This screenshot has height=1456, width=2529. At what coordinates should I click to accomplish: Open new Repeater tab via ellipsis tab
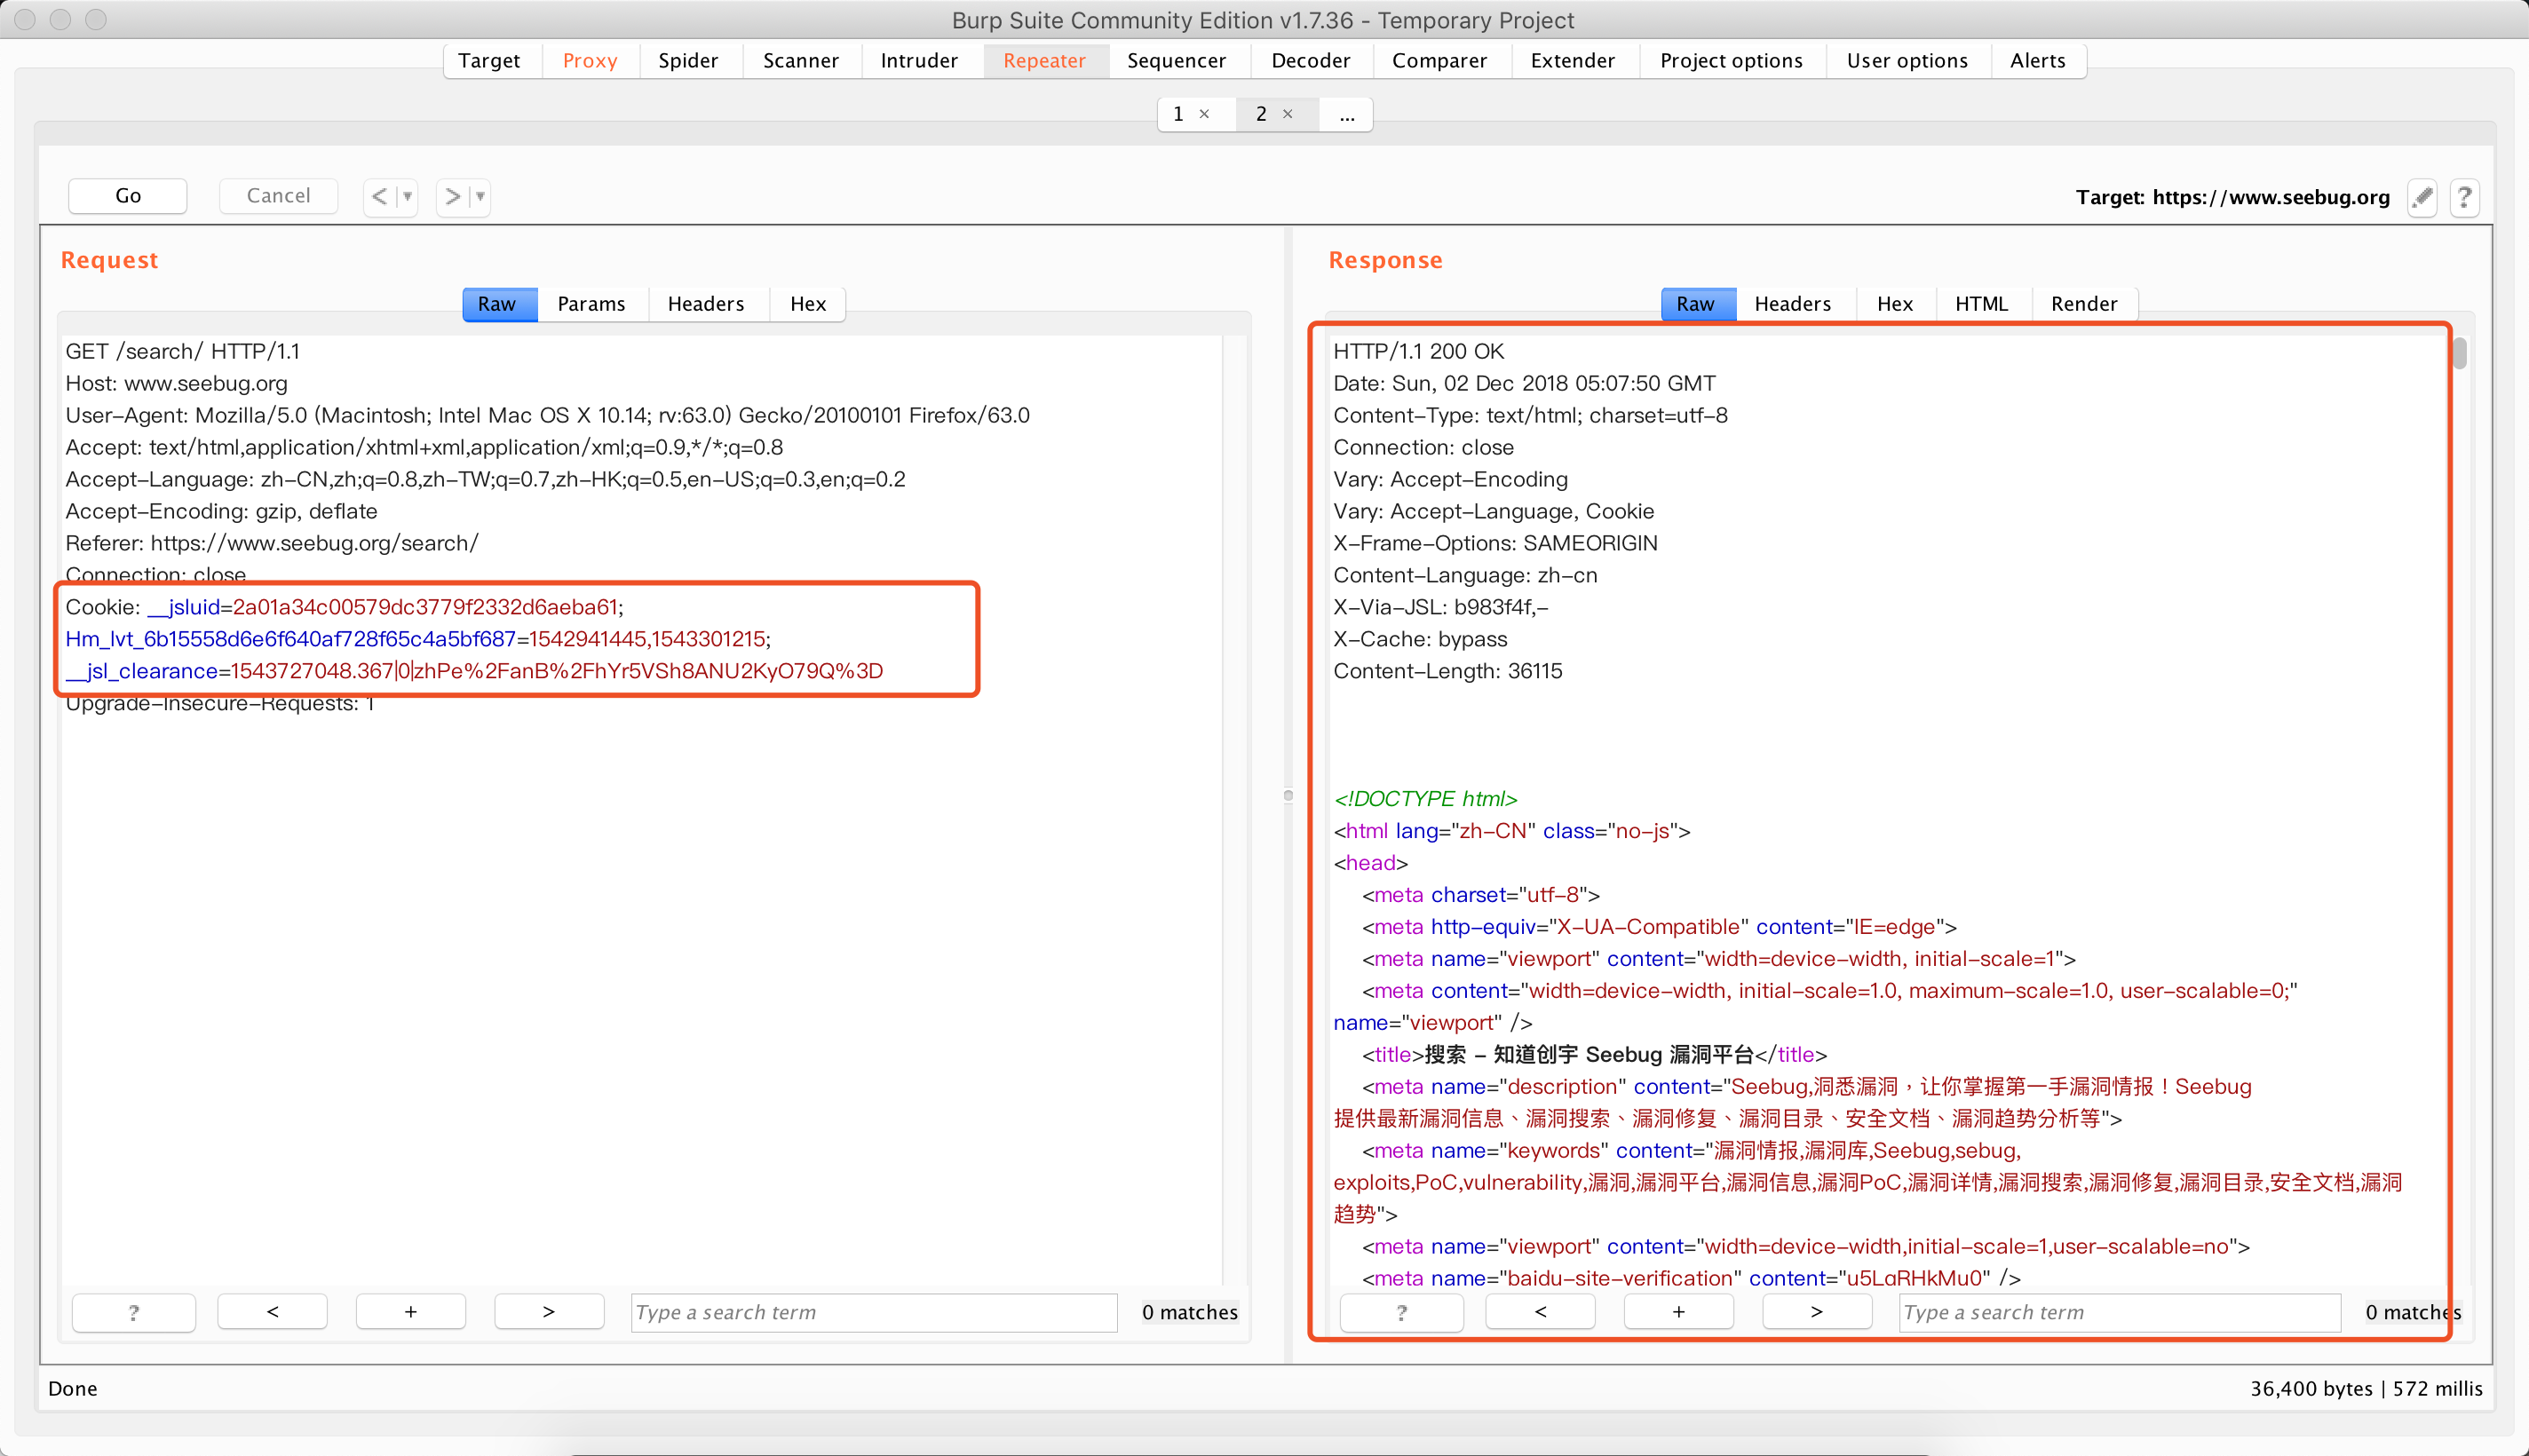tap(1347, 115)
